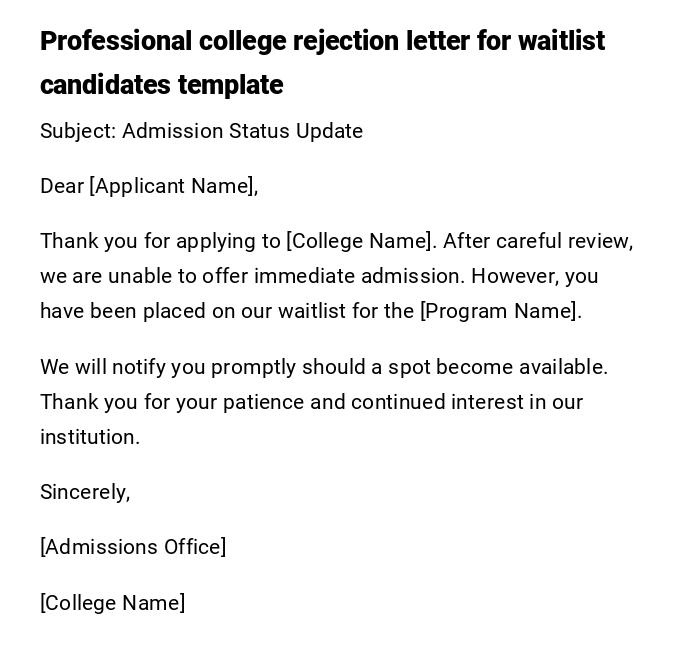The height and width of the screenshot is (665, 700).
Task: Click the '[Applicant Name]' placeholder in greeting
Action: coord(173,186)
